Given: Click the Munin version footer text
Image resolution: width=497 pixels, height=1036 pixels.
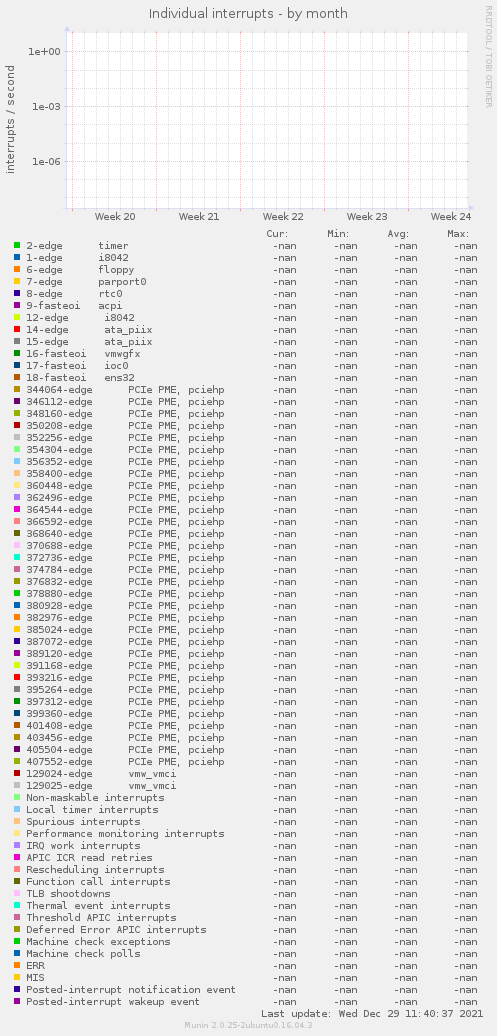Looking at the screenshot, I should pyautogui.click(x=248, y=1025).
